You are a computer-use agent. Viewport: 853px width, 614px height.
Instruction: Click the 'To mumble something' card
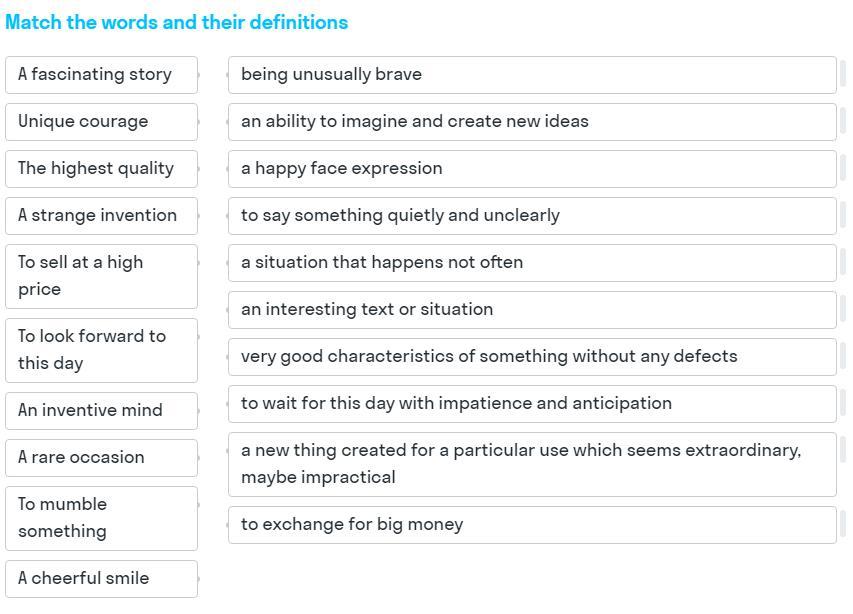(x=101, y=518)
